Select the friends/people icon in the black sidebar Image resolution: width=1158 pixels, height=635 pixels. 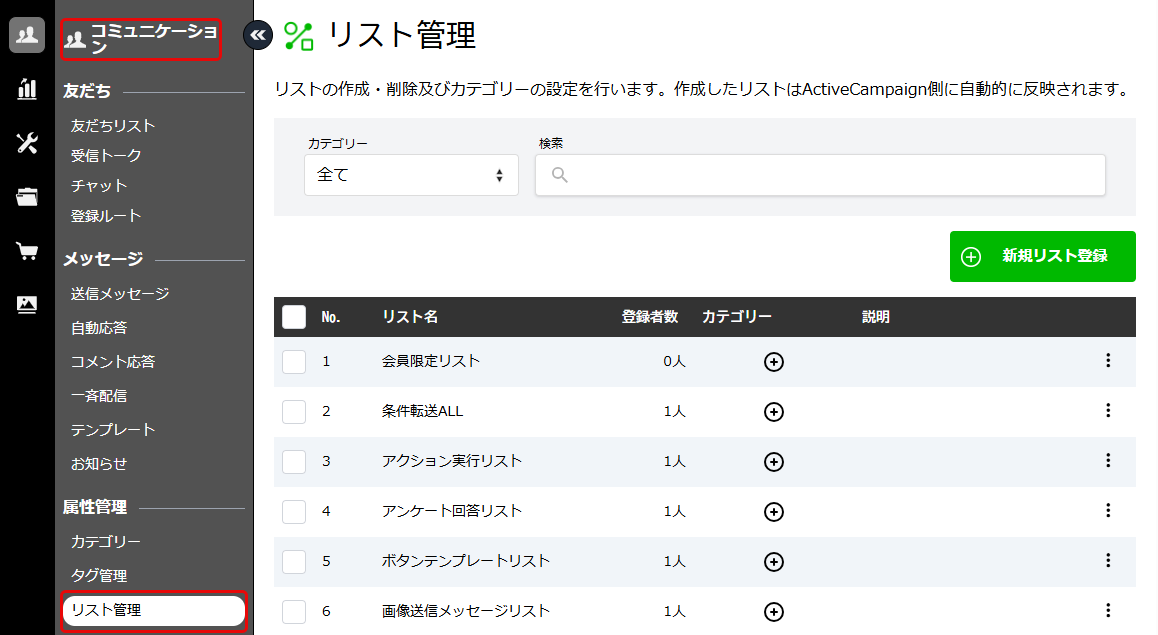pyautogui.click(x=26, y=35)
